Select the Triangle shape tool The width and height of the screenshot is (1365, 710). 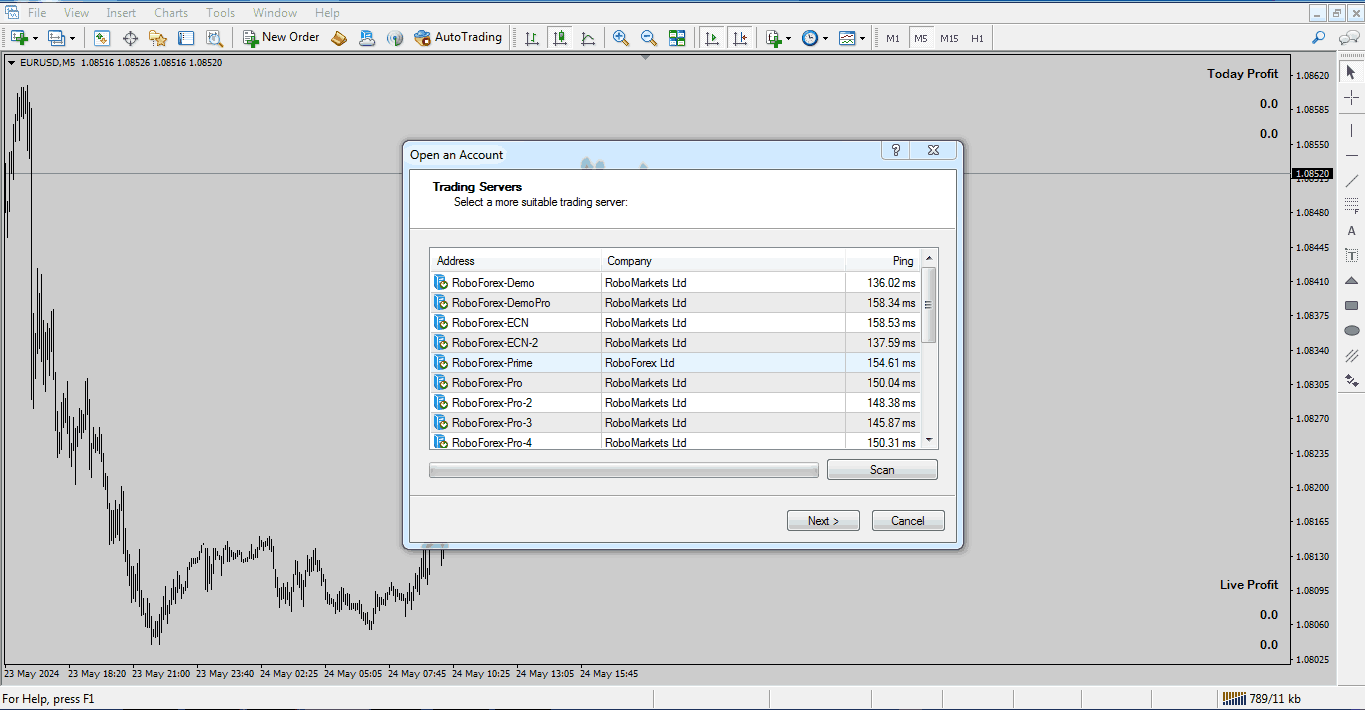tap(1352, 281)
